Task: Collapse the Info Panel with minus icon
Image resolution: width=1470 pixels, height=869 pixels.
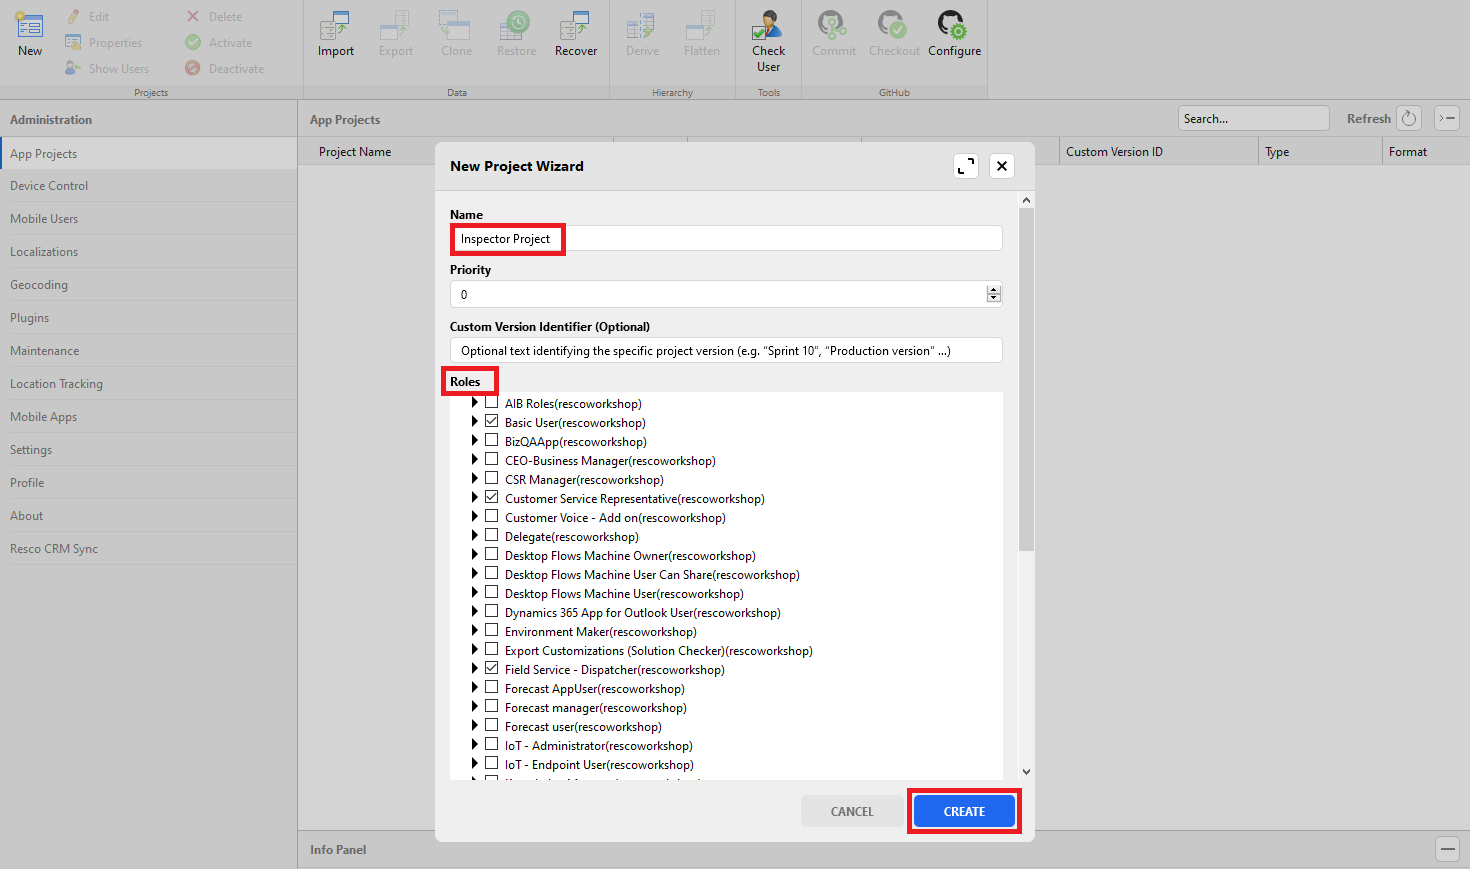Action: 1447,849
